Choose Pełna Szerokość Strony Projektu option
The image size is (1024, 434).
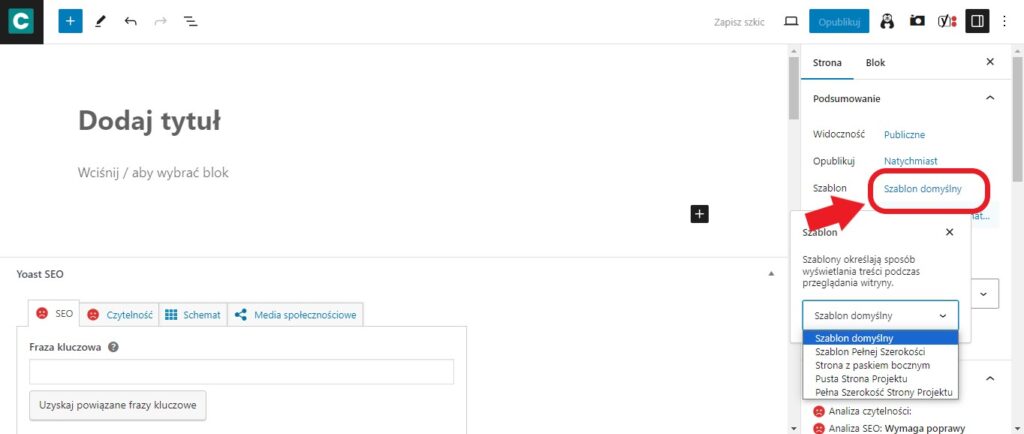(880, 392)
